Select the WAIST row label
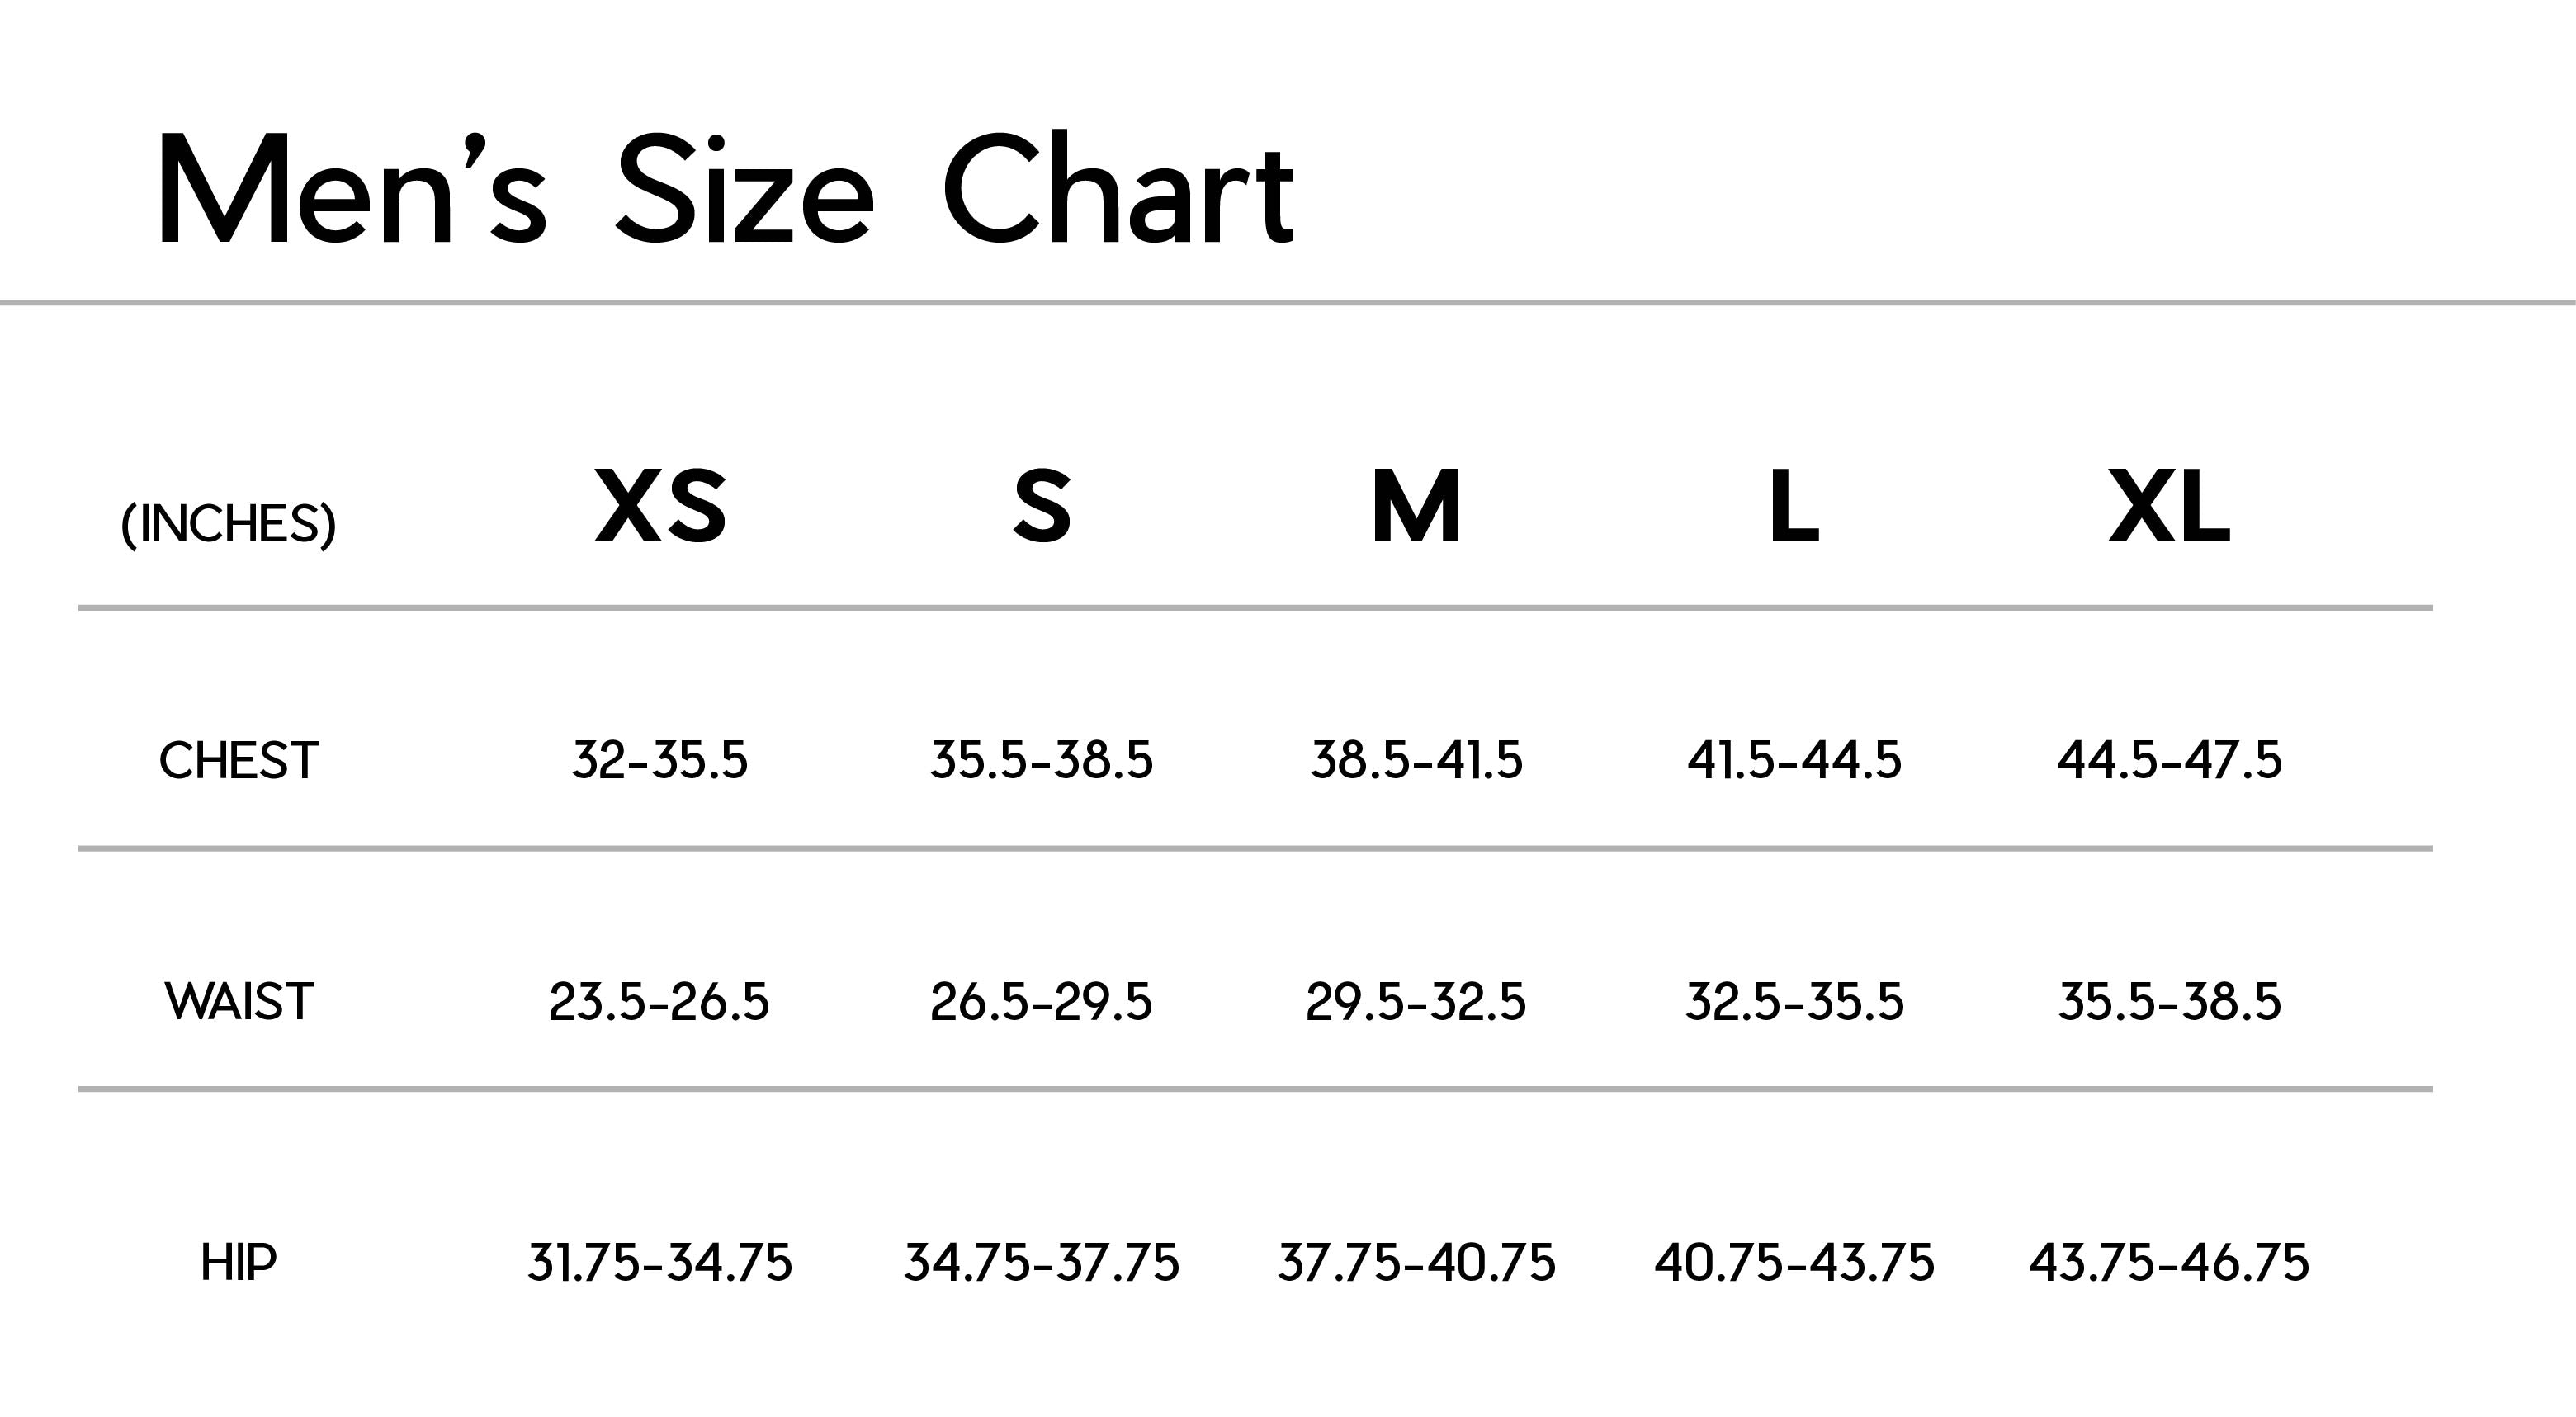Screen dimensions: 2576x1417 click(239, 1002)
